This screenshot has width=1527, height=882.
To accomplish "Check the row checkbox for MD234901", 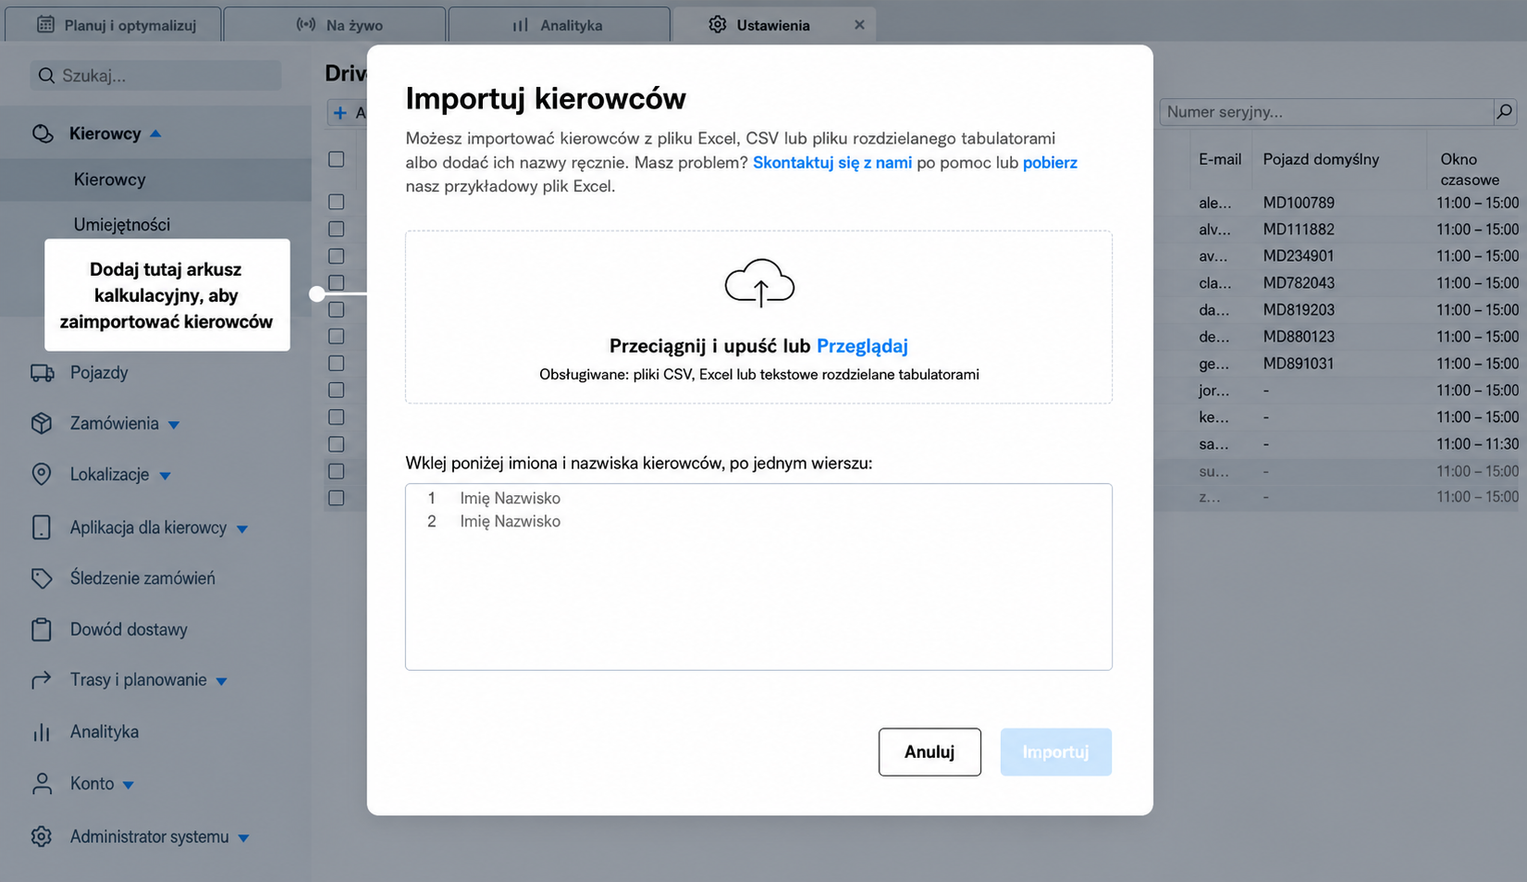I will click(336, 256).
